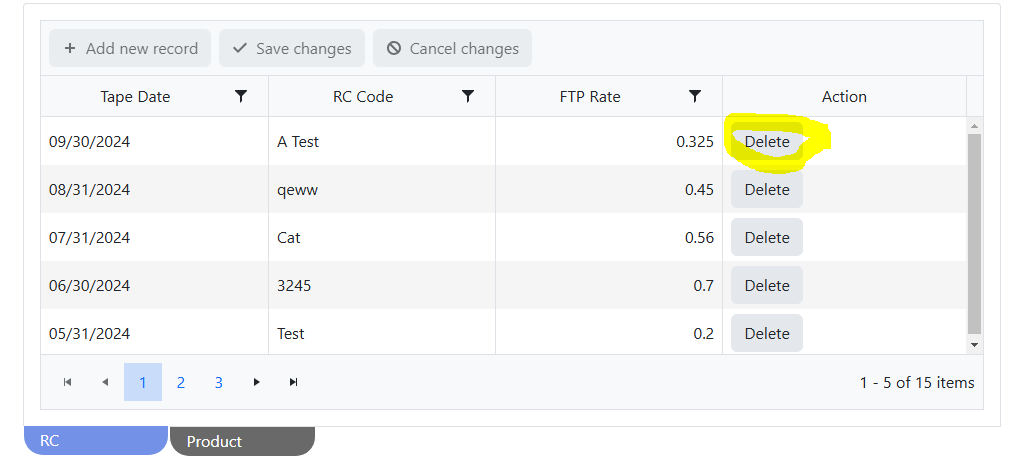Select the FTP Rate cell showing 0.7
This screenshot has height=472, width=1036.
coord(608,286)
